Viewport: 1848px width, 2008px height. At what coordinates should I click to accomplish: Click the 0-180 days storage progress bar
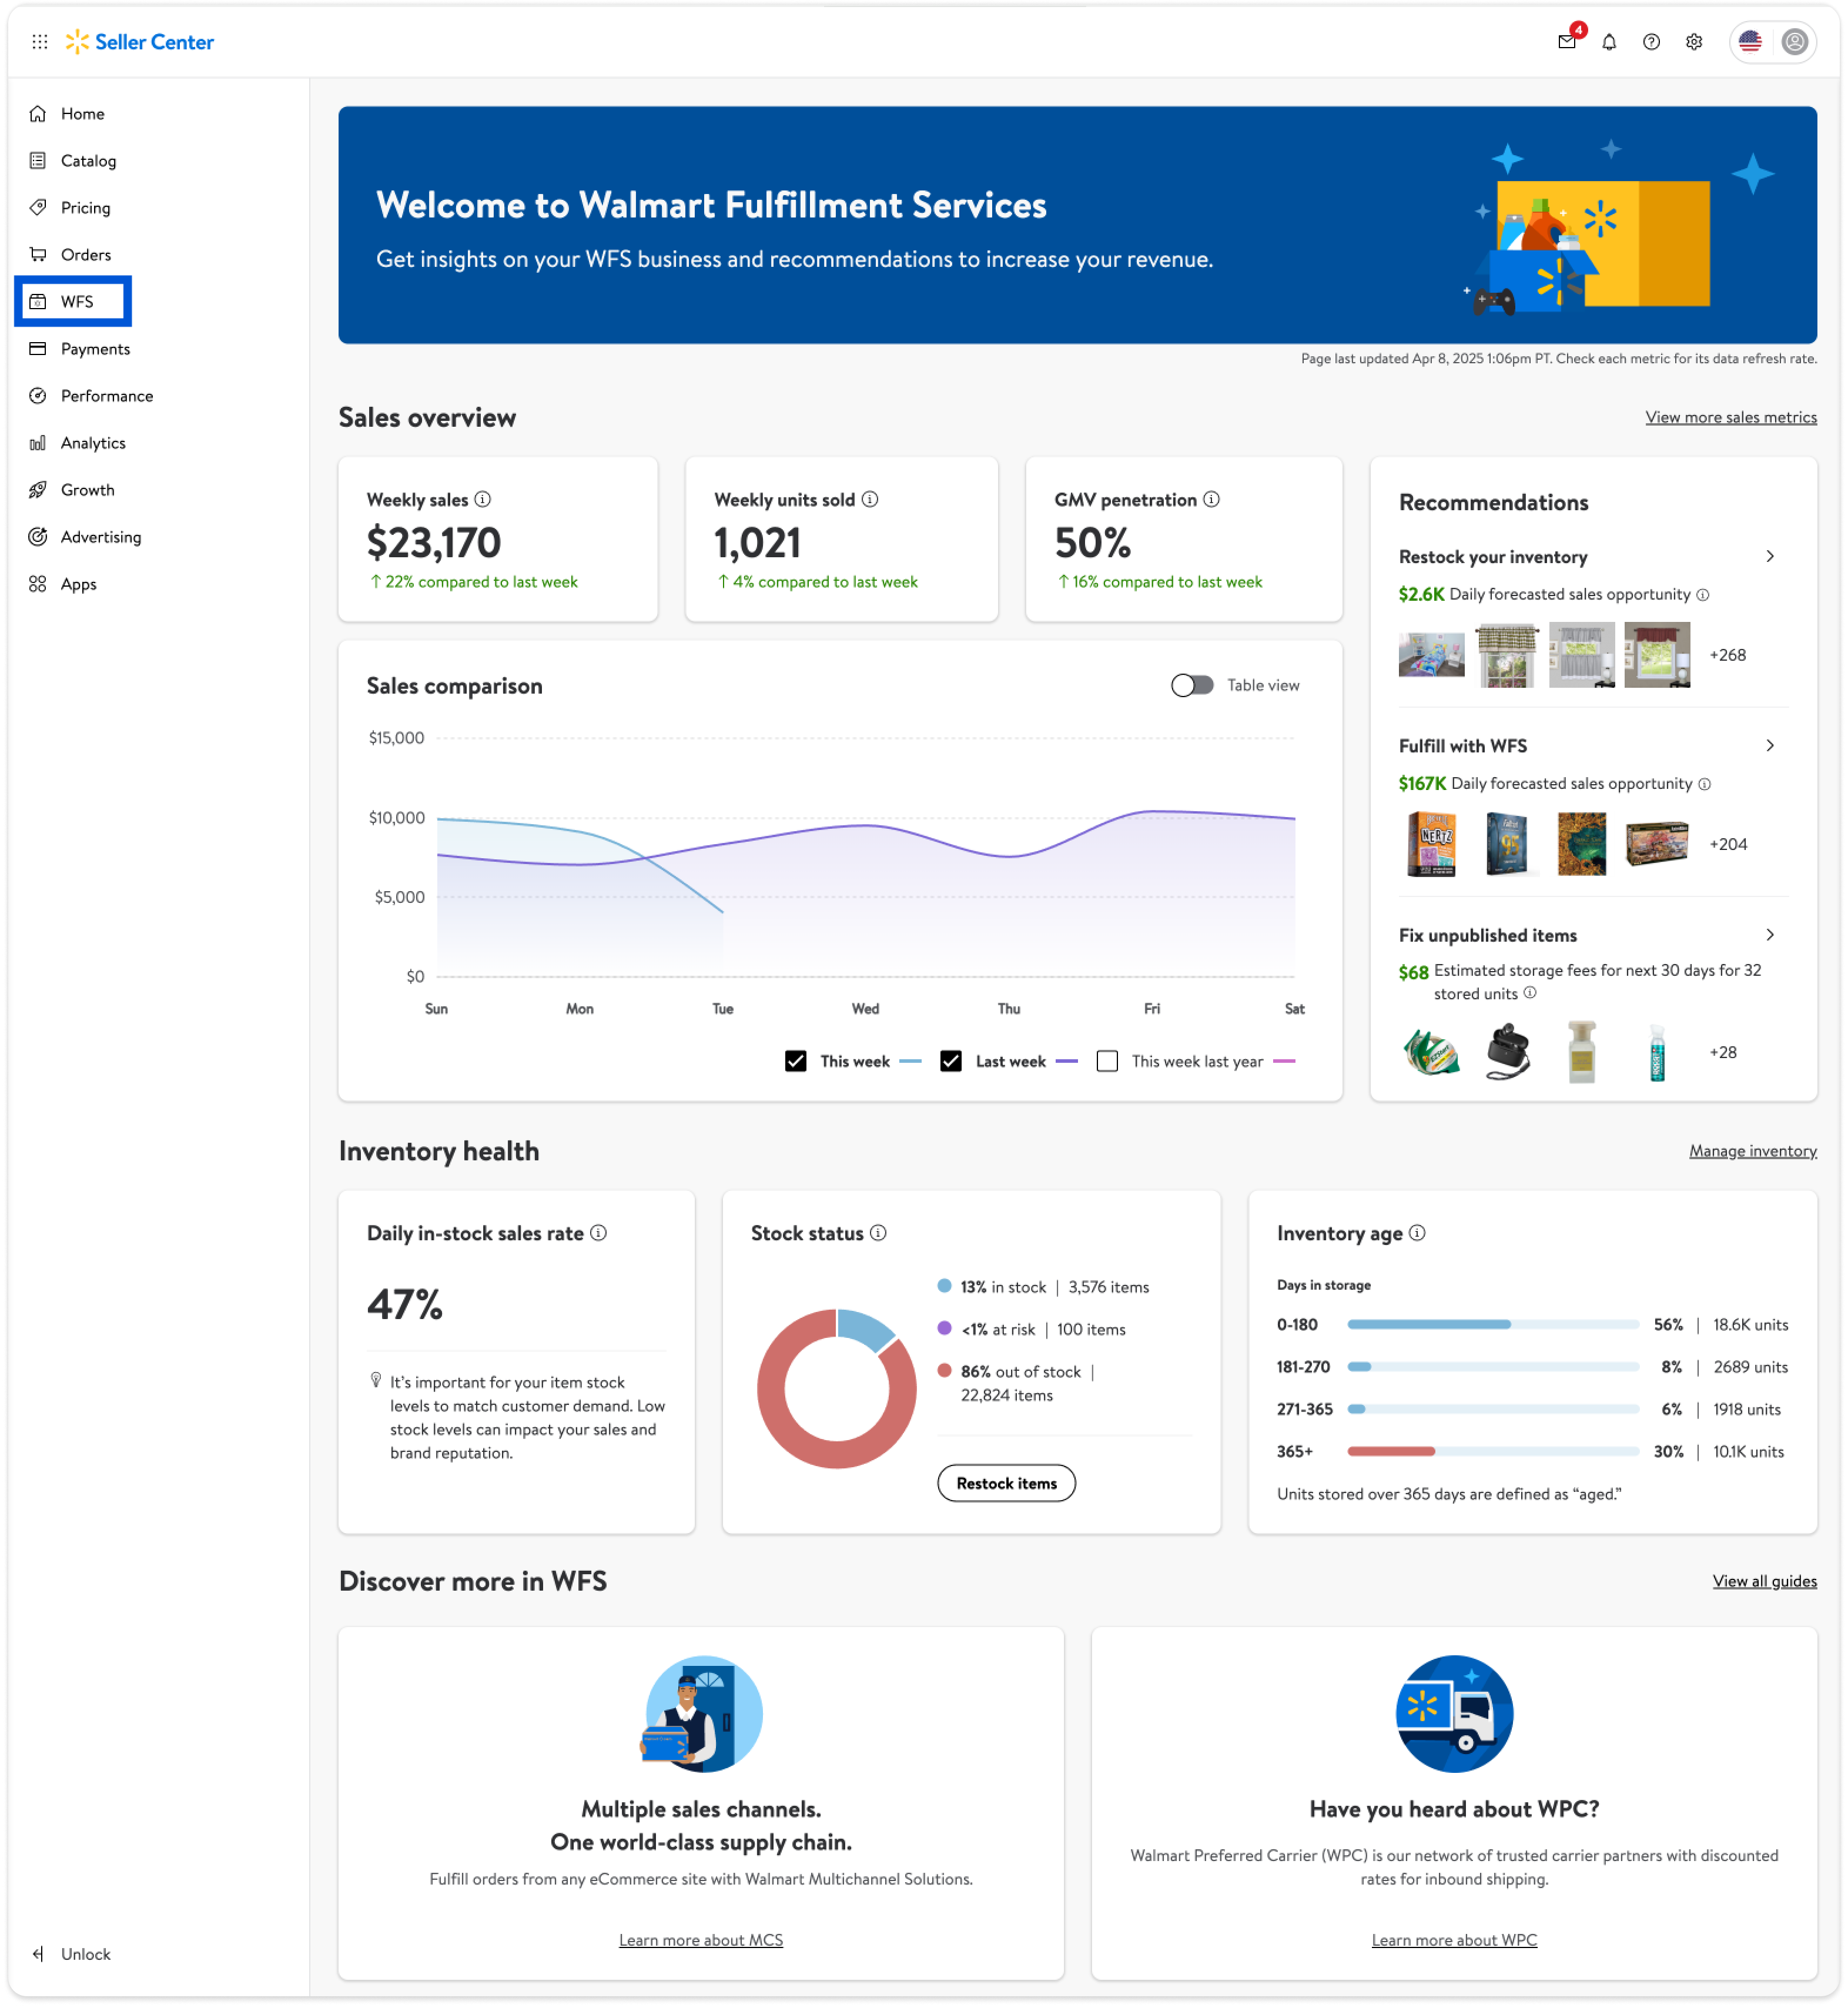point(1493,1325)
